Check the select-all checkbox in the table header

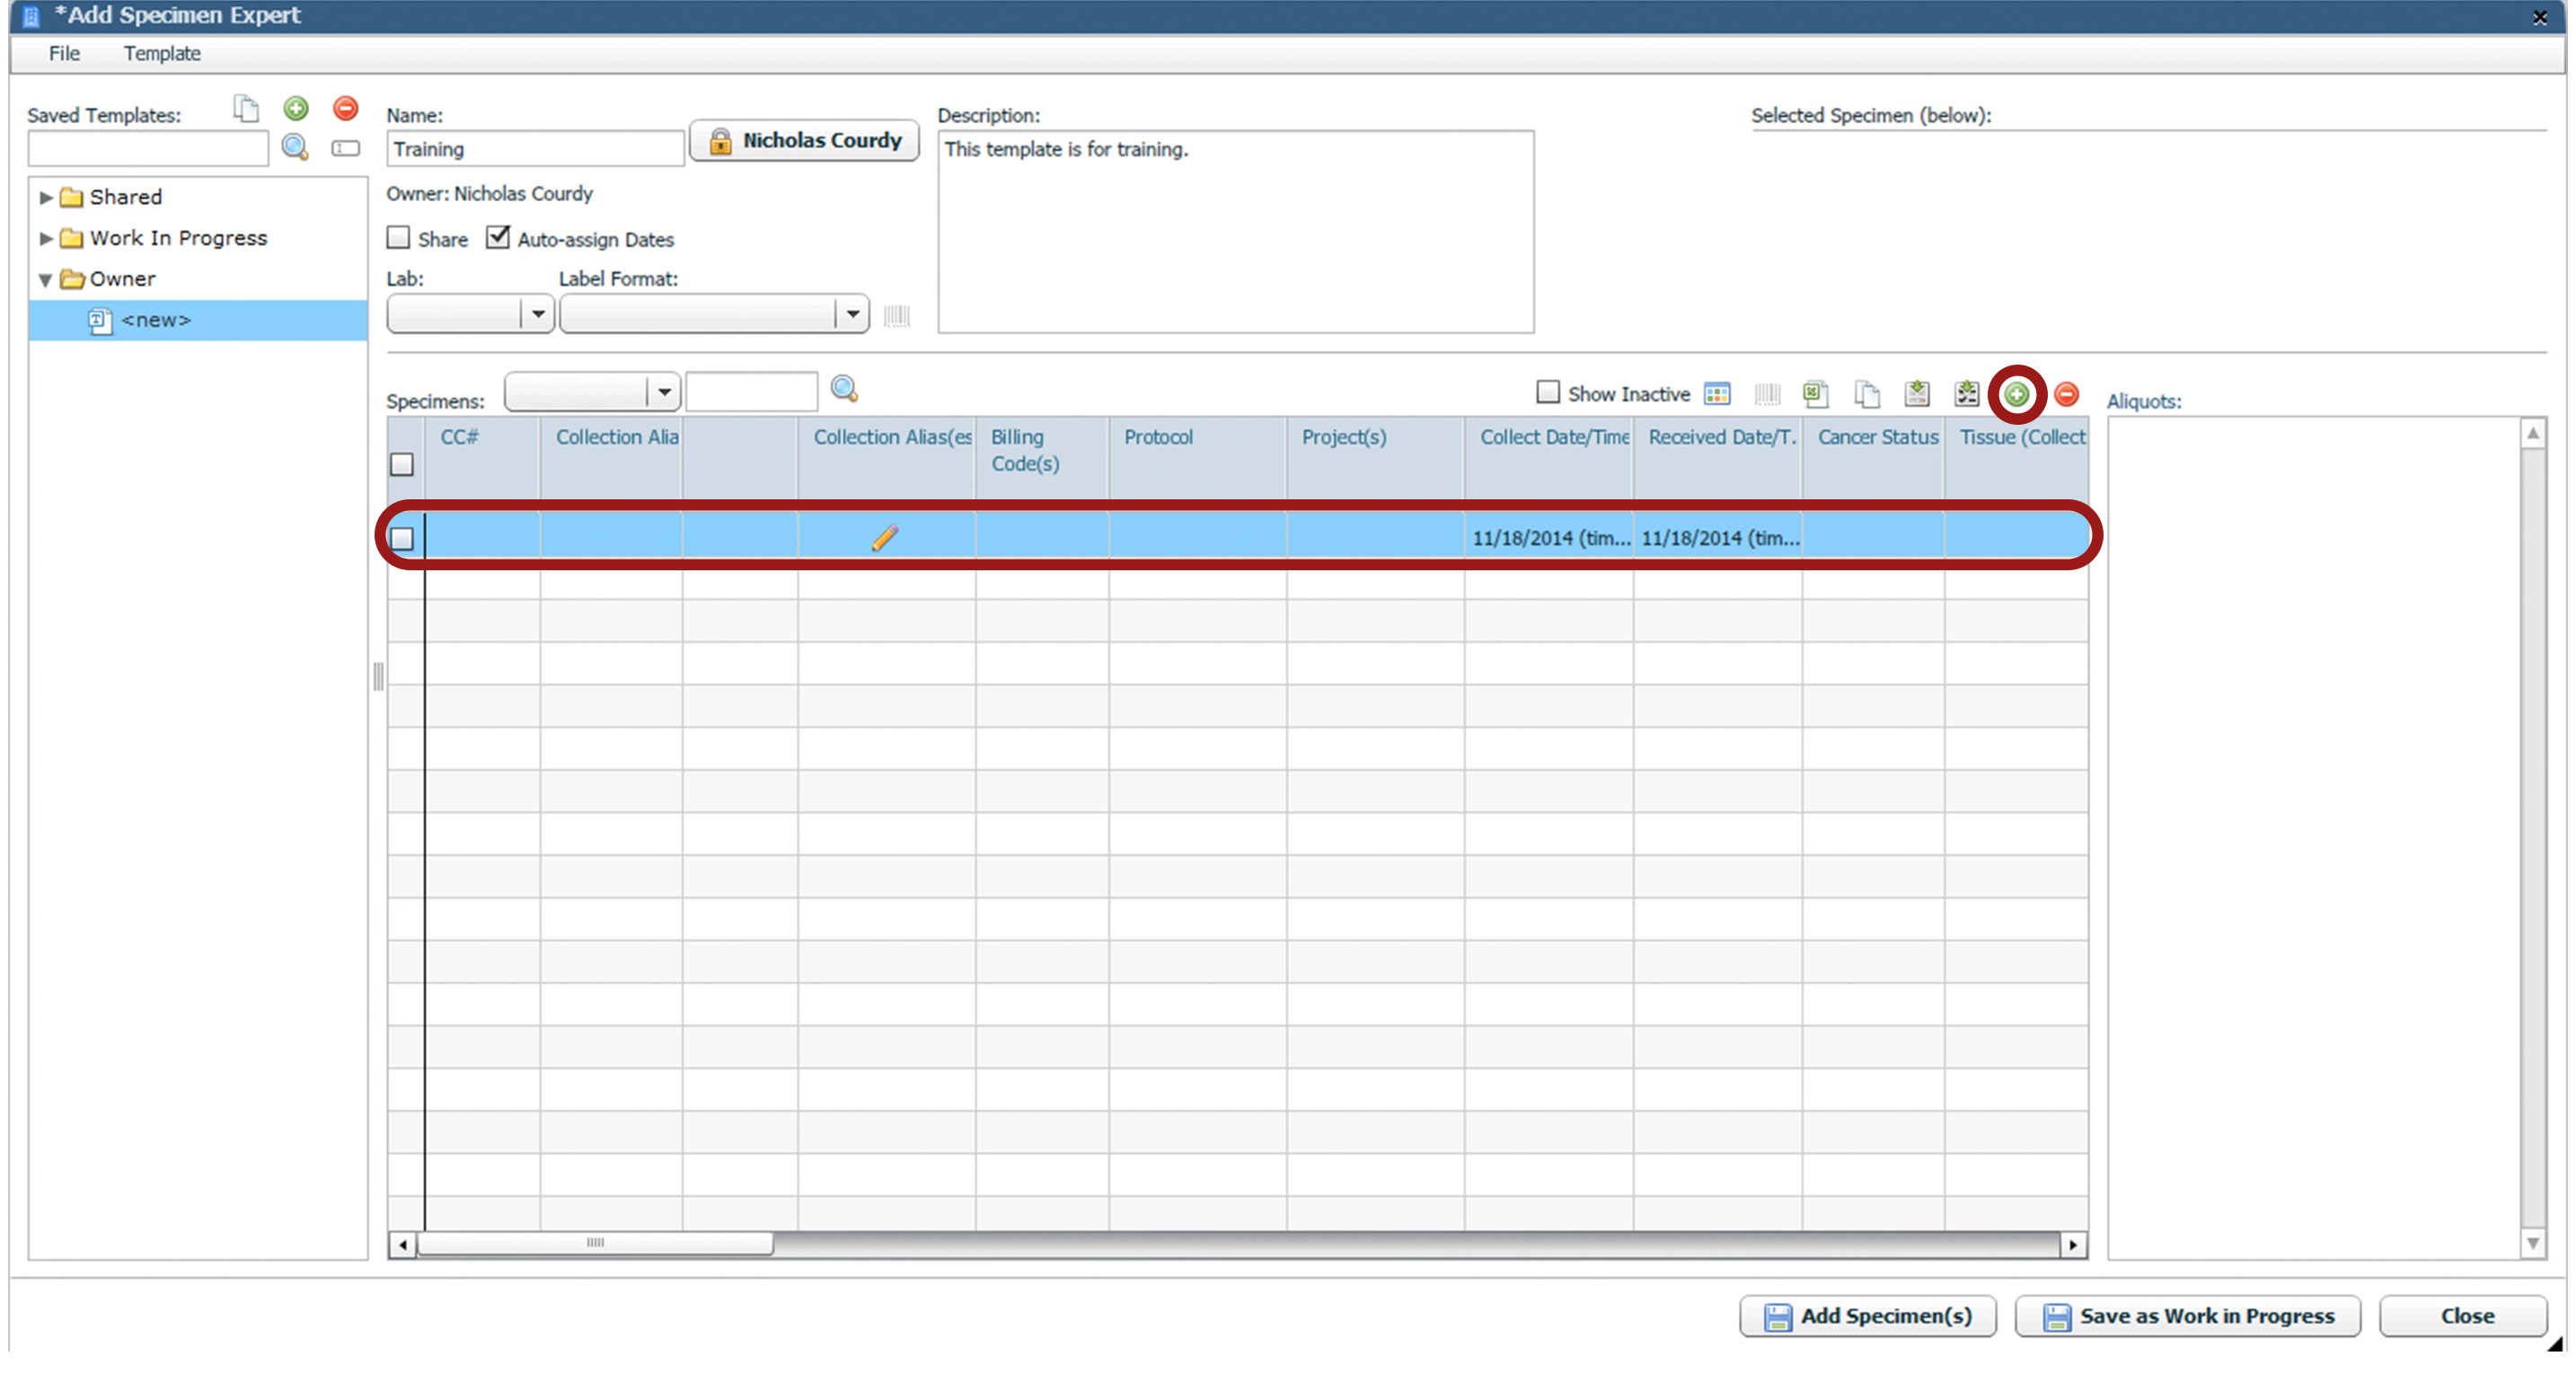point(402,465)
